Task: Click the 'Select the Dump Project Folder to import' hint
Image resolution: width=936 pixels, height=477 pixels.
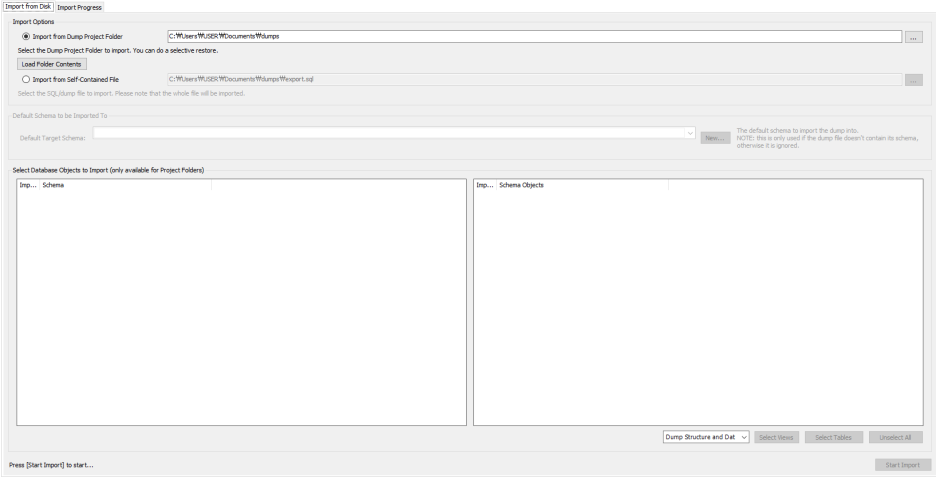Action: point(118,51)
